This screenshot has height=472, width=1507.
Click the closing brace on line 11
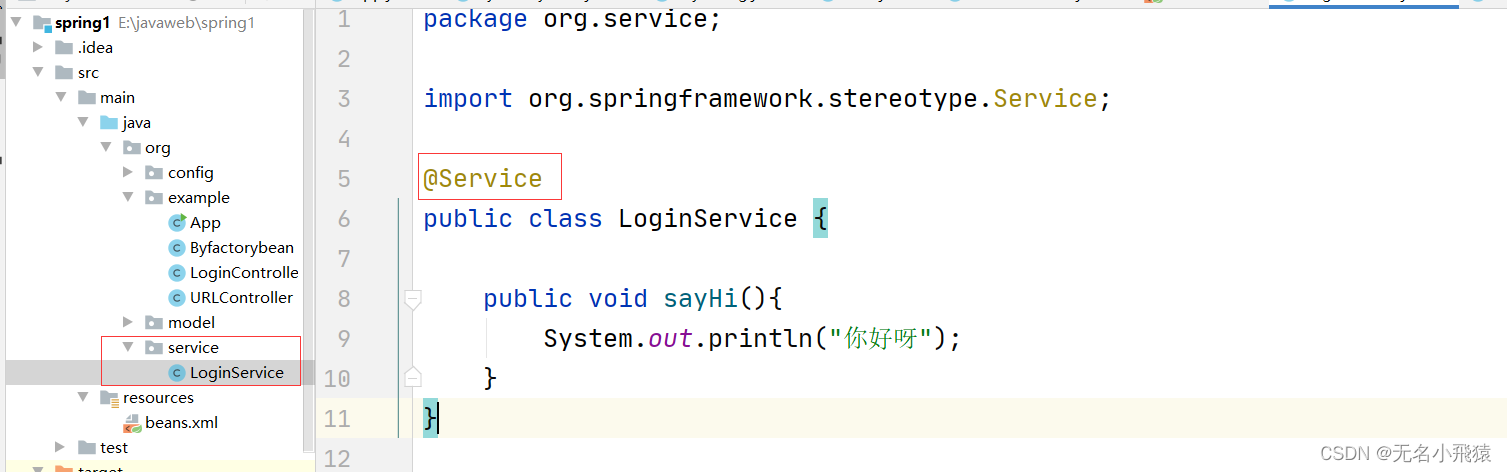430,419
